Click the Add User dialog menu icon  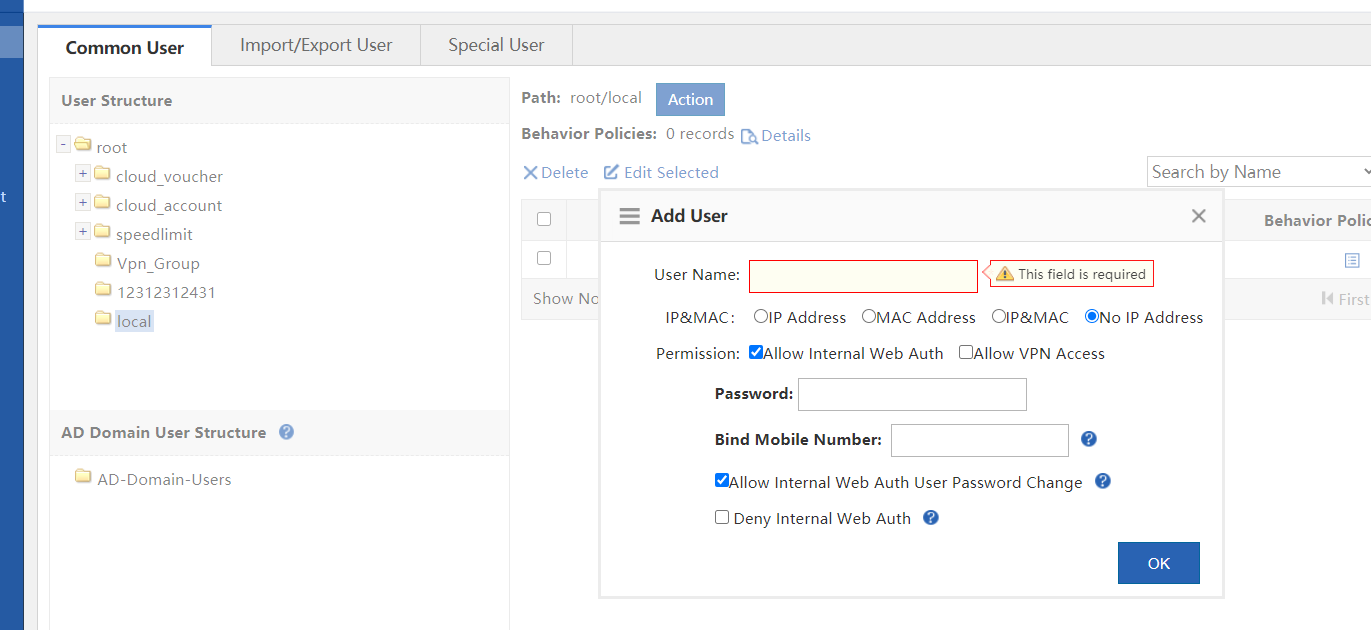point(629,216)
